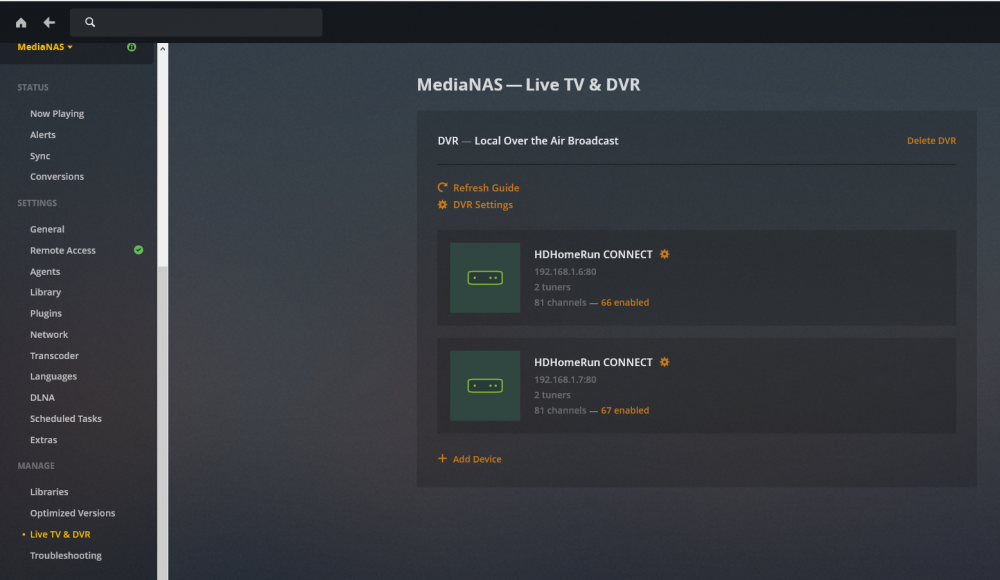Click the green lock icon next to MediaNAS
The height and width of the screenshot is (580, 1000).
(x=131, y=47)
